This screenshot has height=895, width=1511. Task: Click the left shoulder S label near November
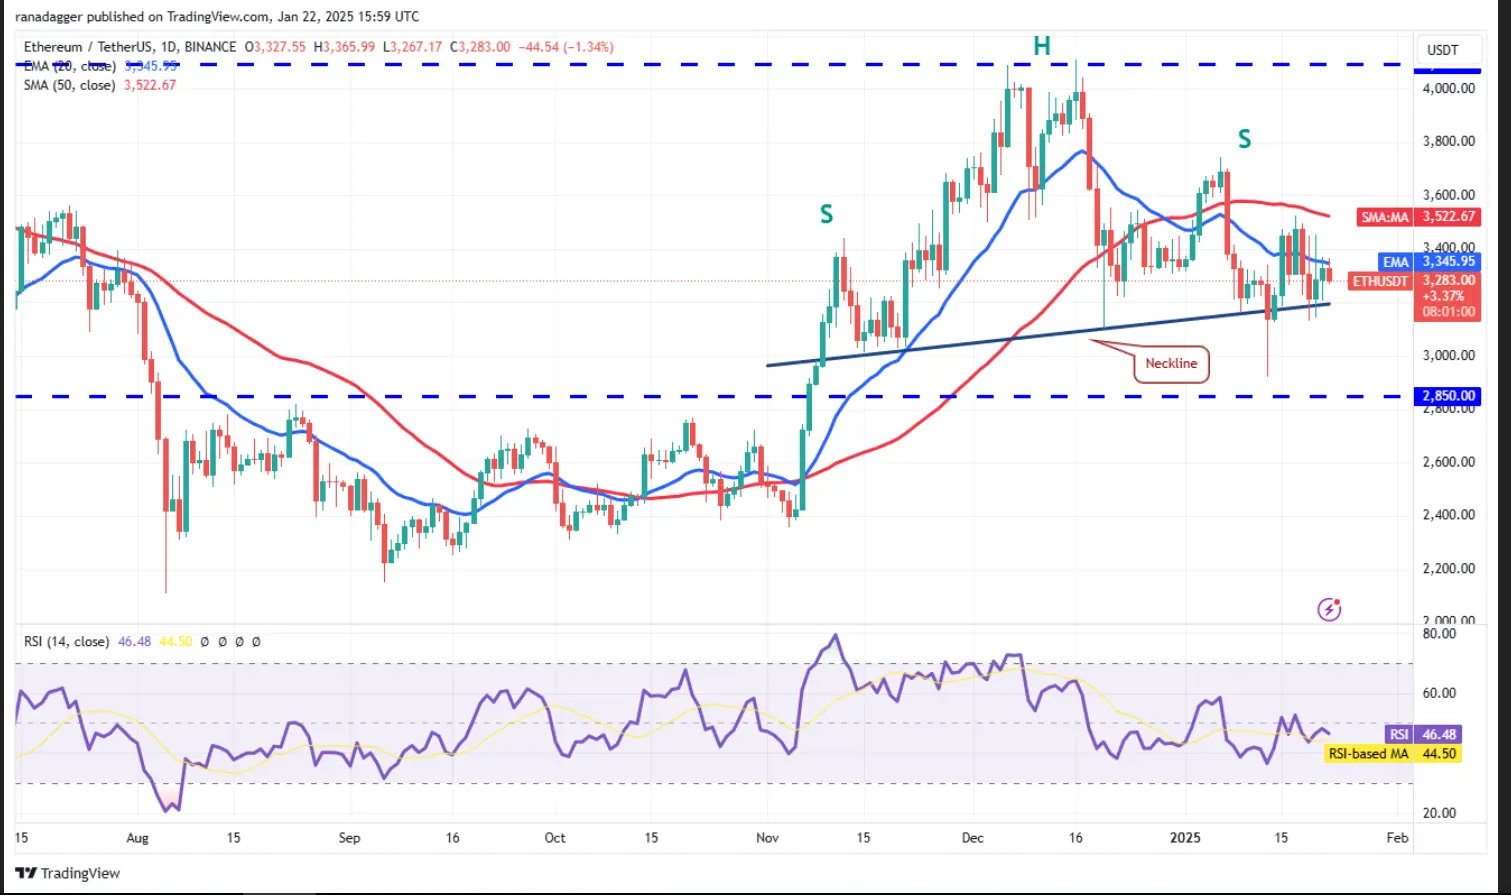point(826,214)
